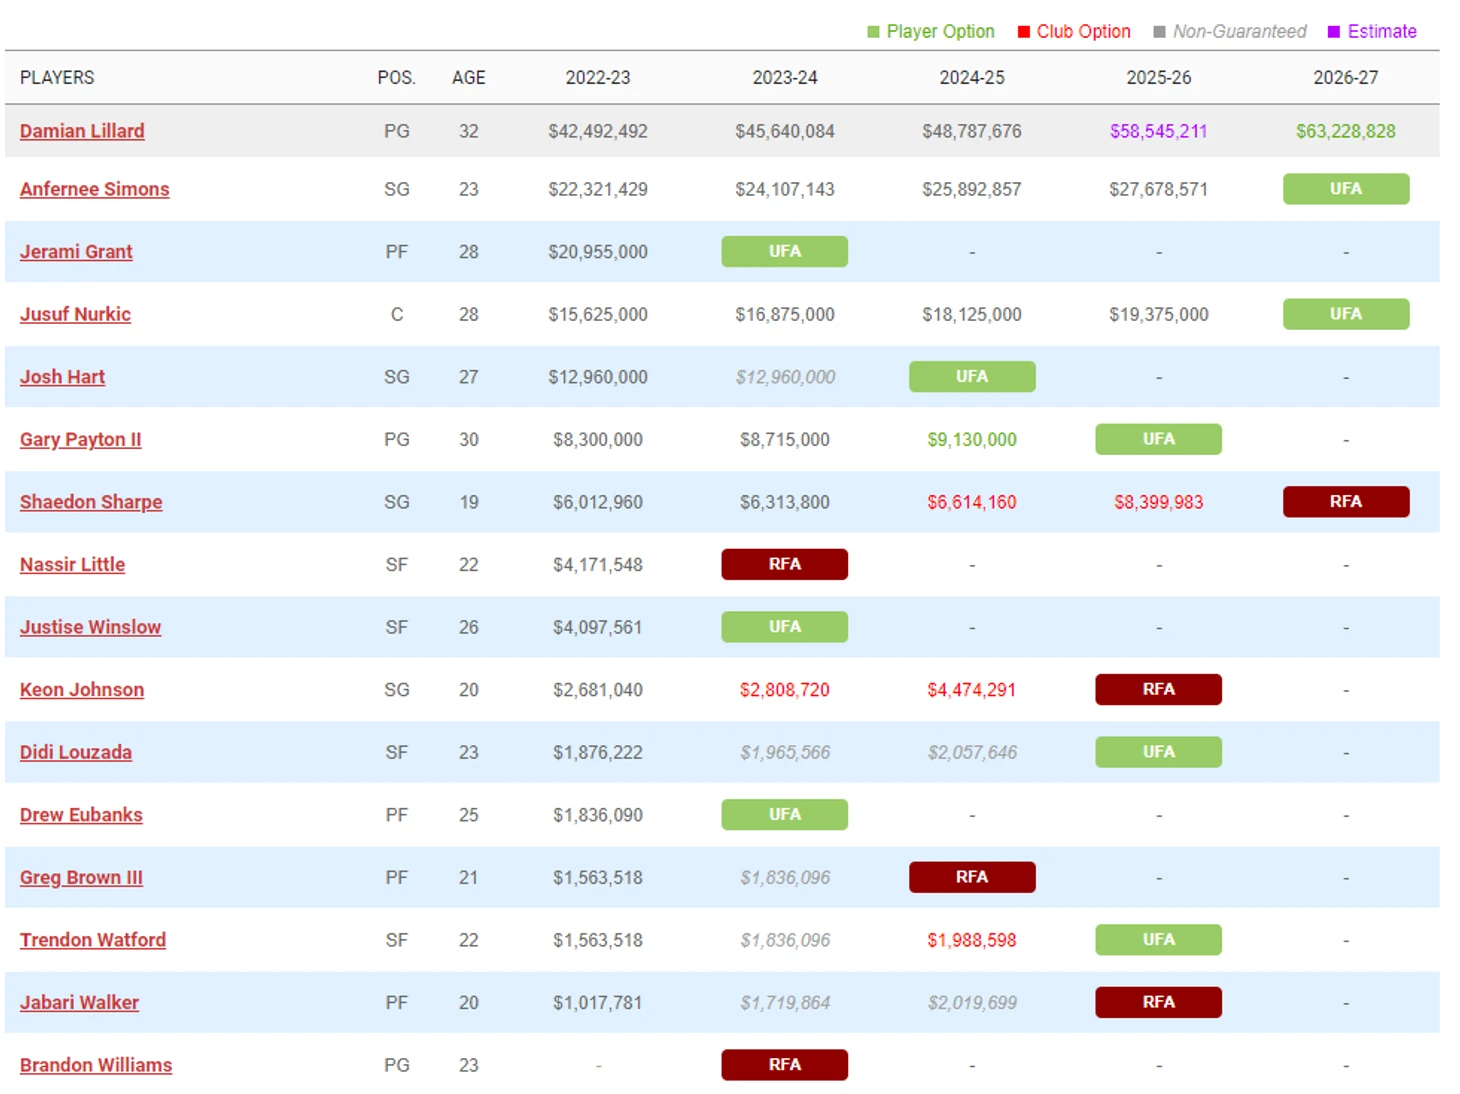Screen dimensions: 1460x1094
Task: Click Didi Louzada's UFA badge
Action: point(1159,752)
